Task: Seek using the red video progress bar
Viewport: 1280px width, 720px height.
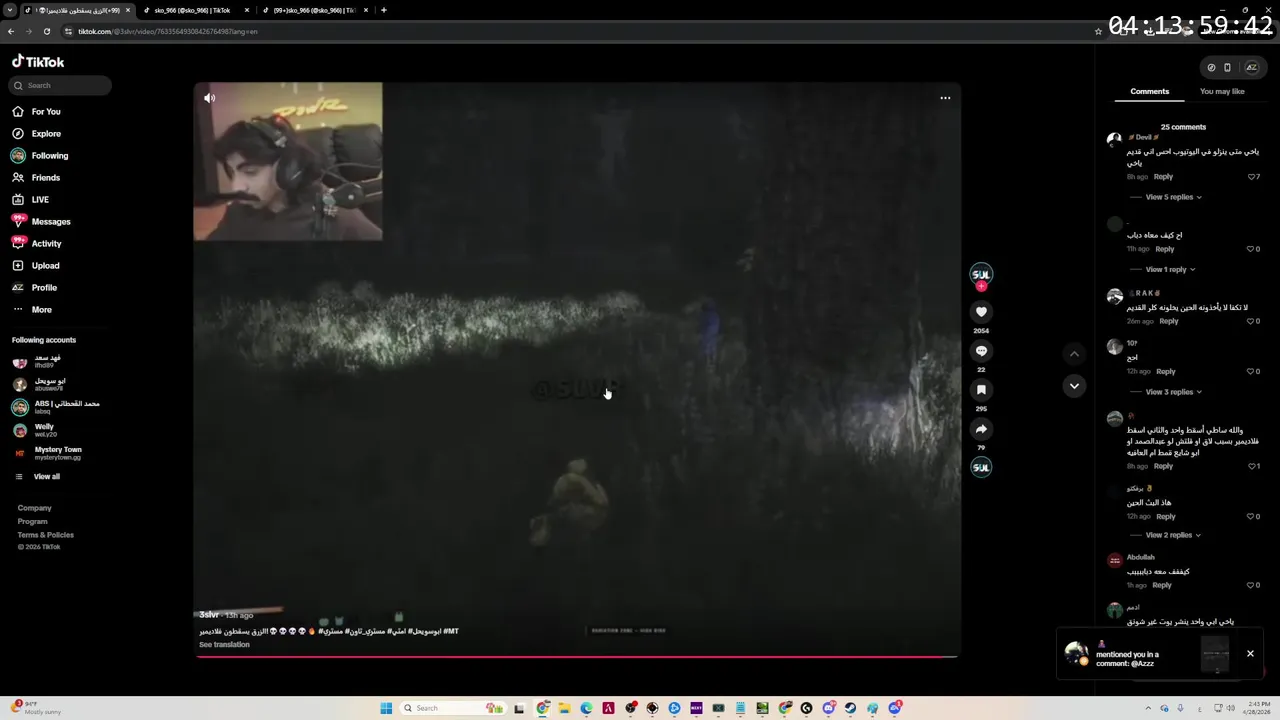Action: click(576, 657)
